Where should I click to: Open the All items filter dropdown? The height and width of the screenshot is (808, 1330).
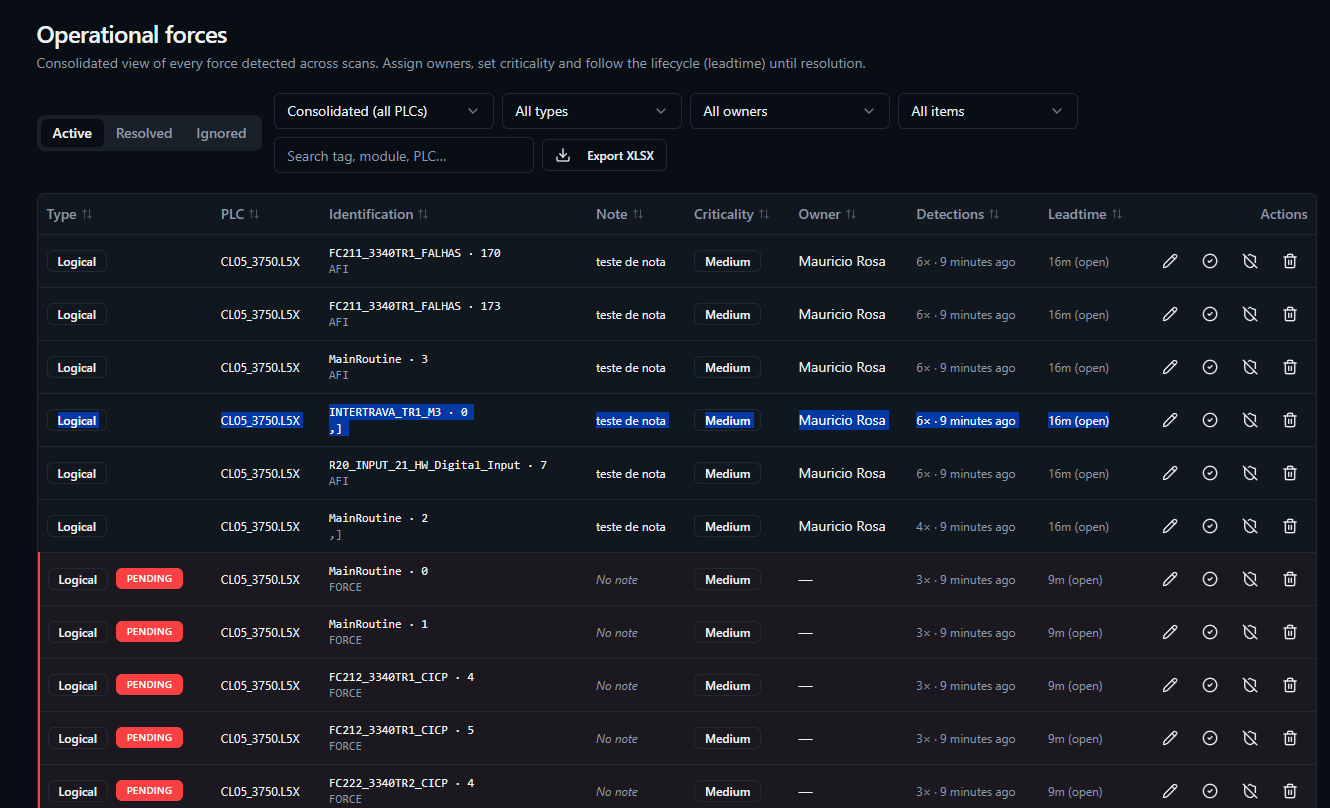988,111
